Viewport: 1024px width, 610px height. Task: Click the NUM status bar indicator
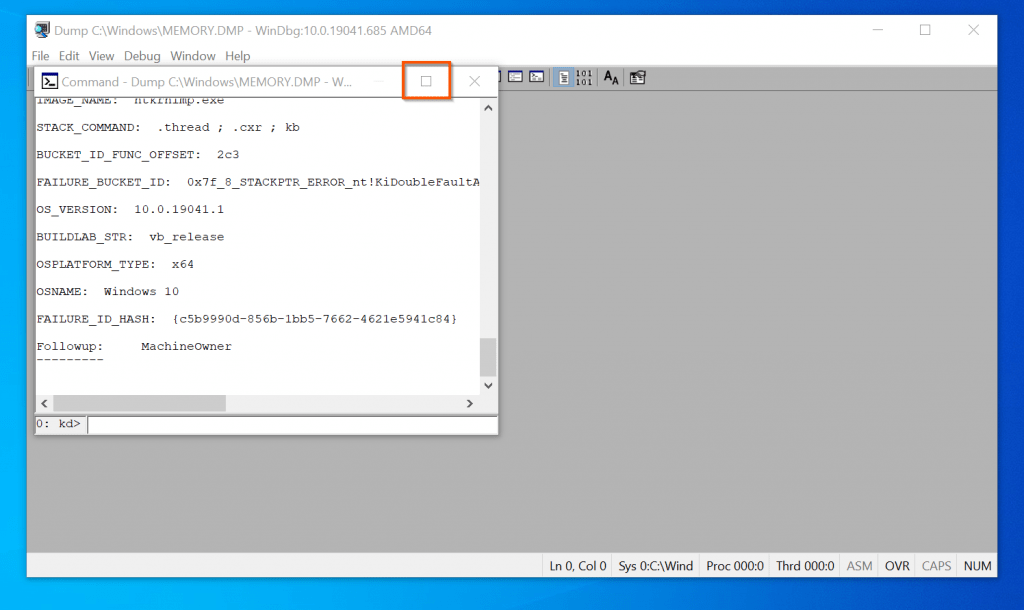pos(977,566)
